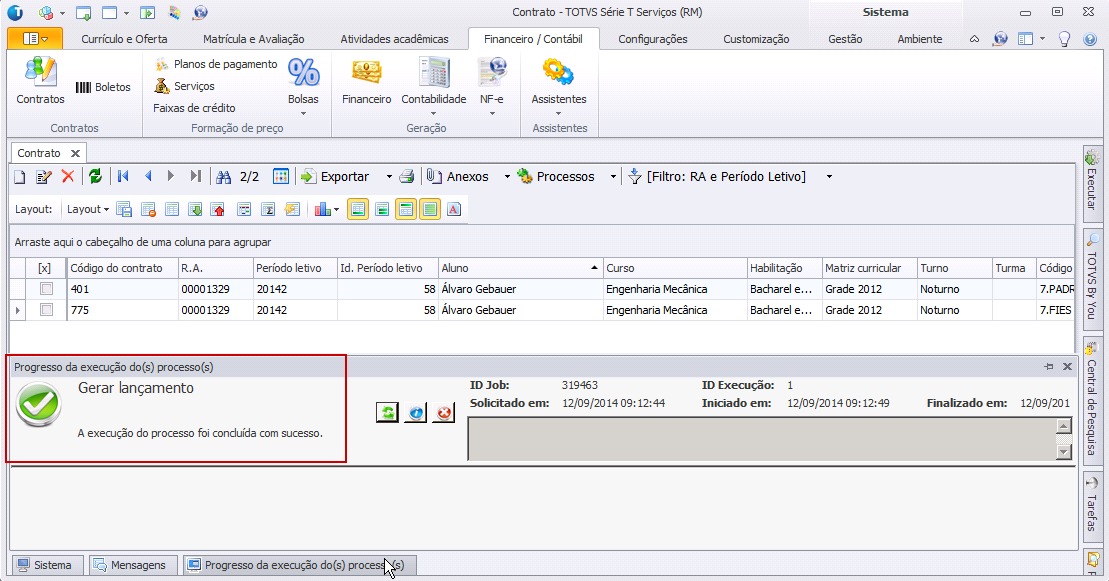This screenshot has height=581, width=1109.
Task: Expand the Processos dropdown arrow
Action: coord(613,177)
